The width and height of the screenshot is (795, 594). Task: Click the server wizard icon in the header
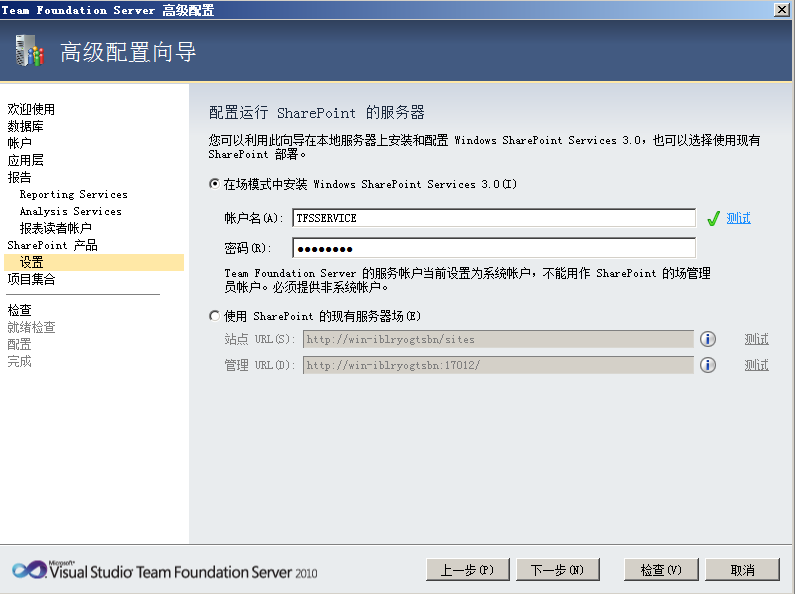tap(29, 51)
